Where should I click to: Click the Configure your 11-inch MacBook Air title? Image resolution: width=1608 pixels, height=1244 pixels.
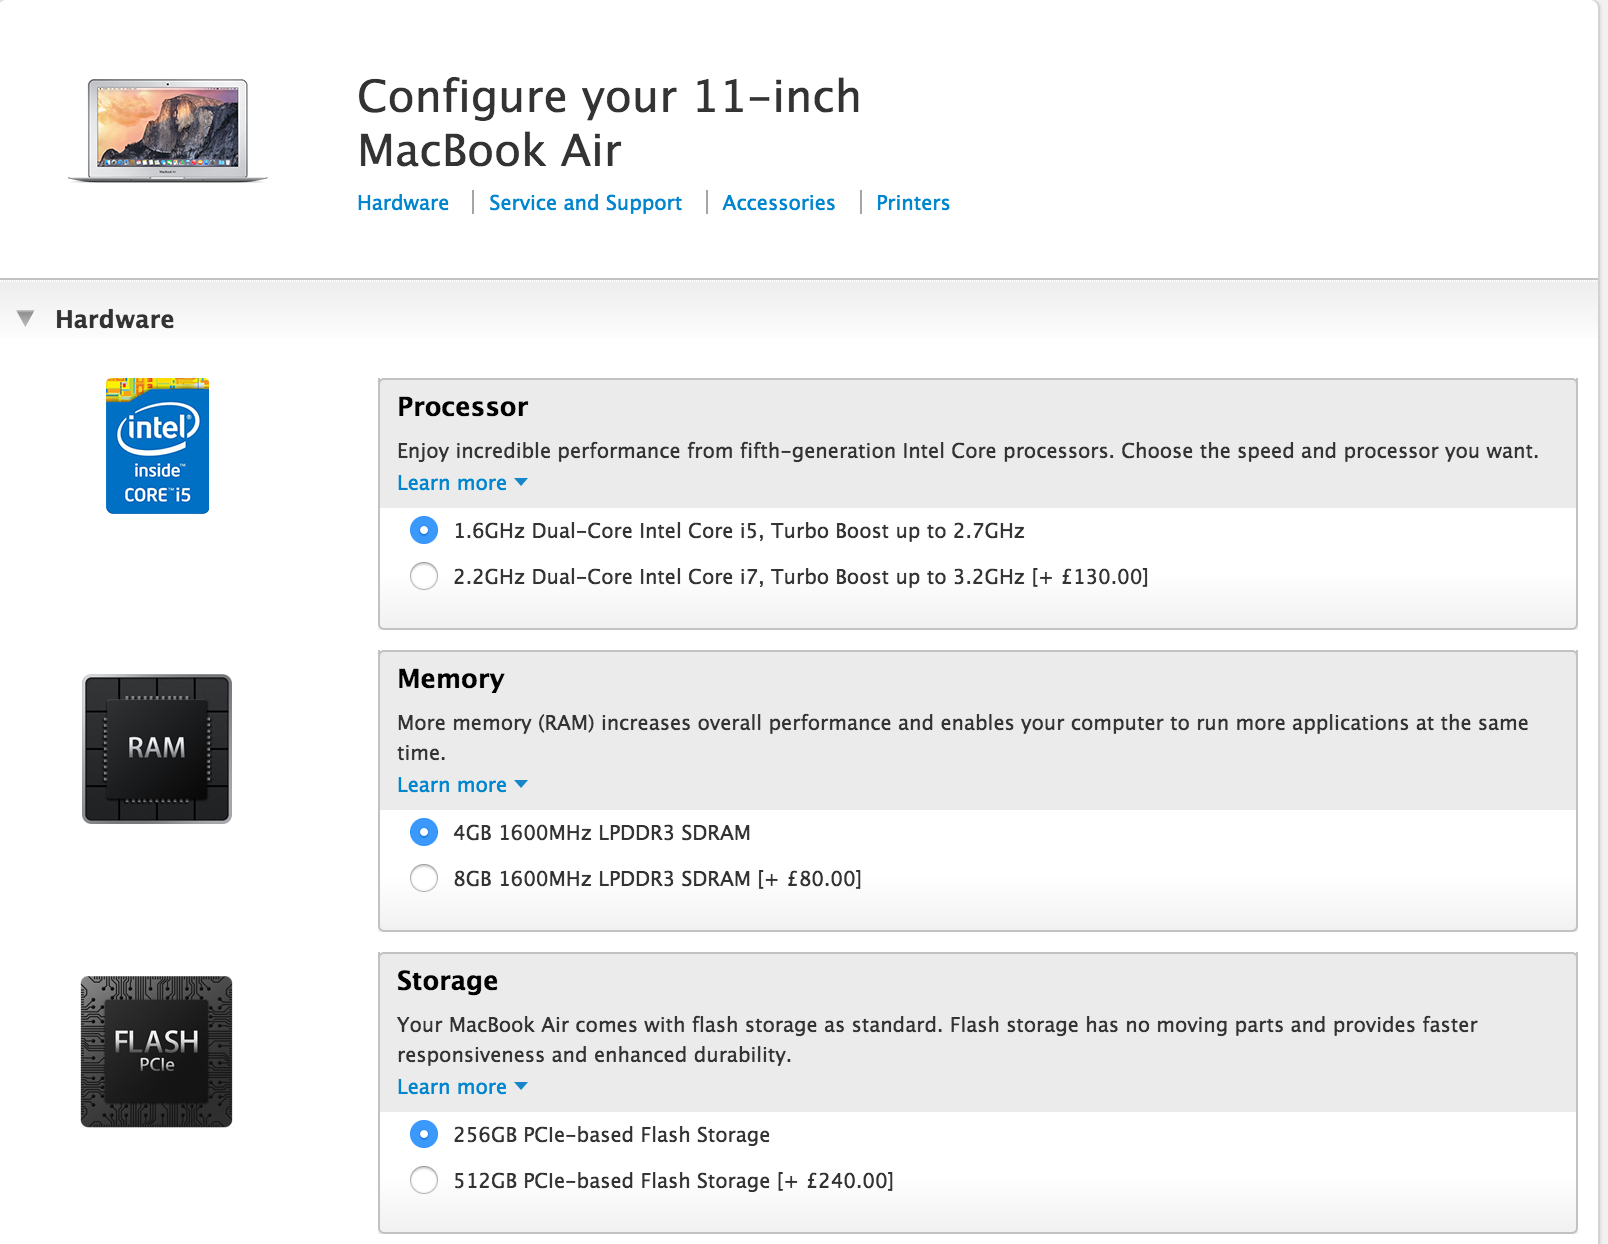pos(608,123)
